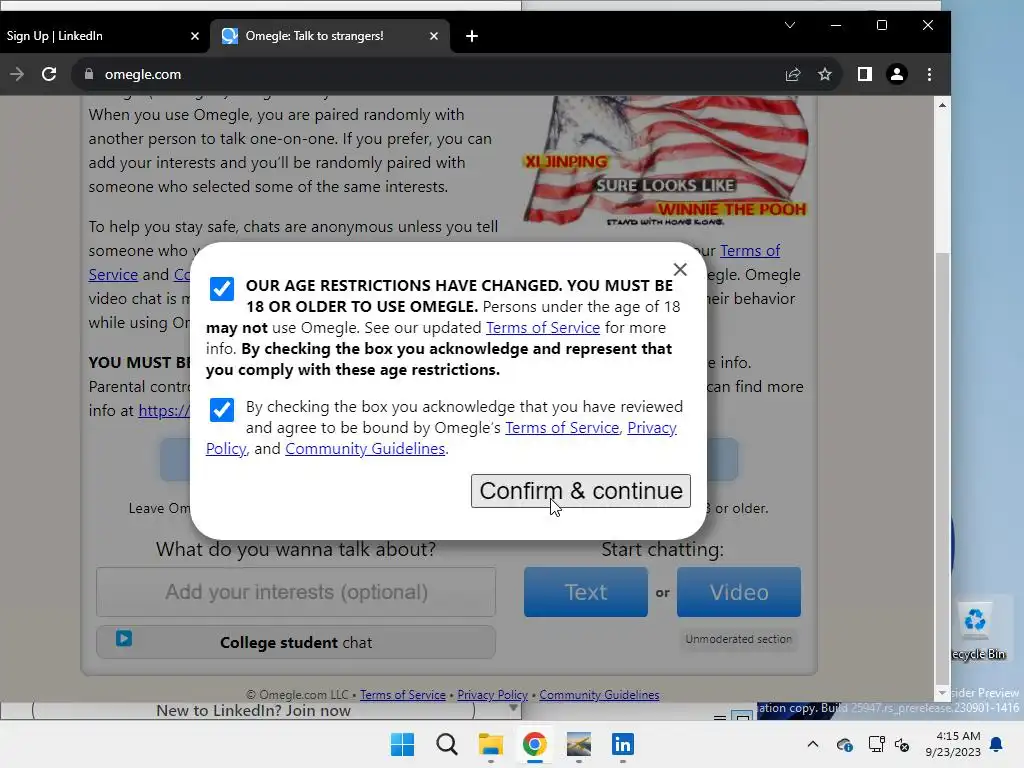1024x768 pixels.
Task: Open footer Community Guidelines link
Action: point(599,695)
